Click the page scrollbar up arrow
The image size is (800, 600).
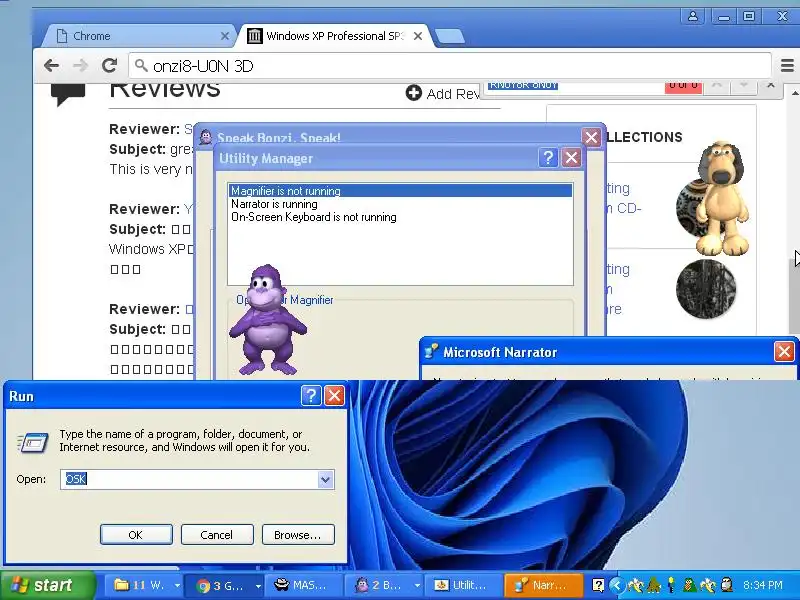coord(794,94)
